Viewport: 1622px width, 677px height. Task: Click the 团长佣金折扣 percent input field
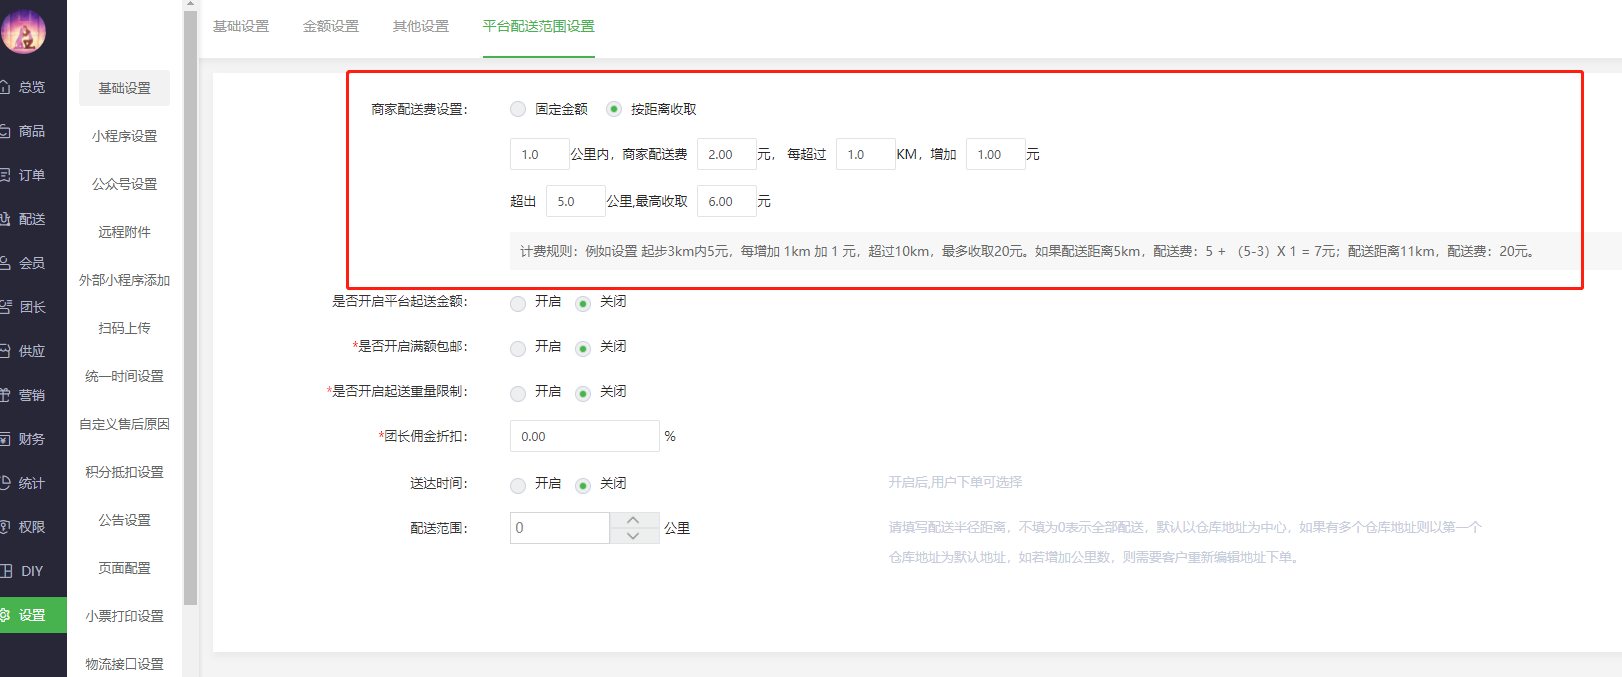pos(584,436)
